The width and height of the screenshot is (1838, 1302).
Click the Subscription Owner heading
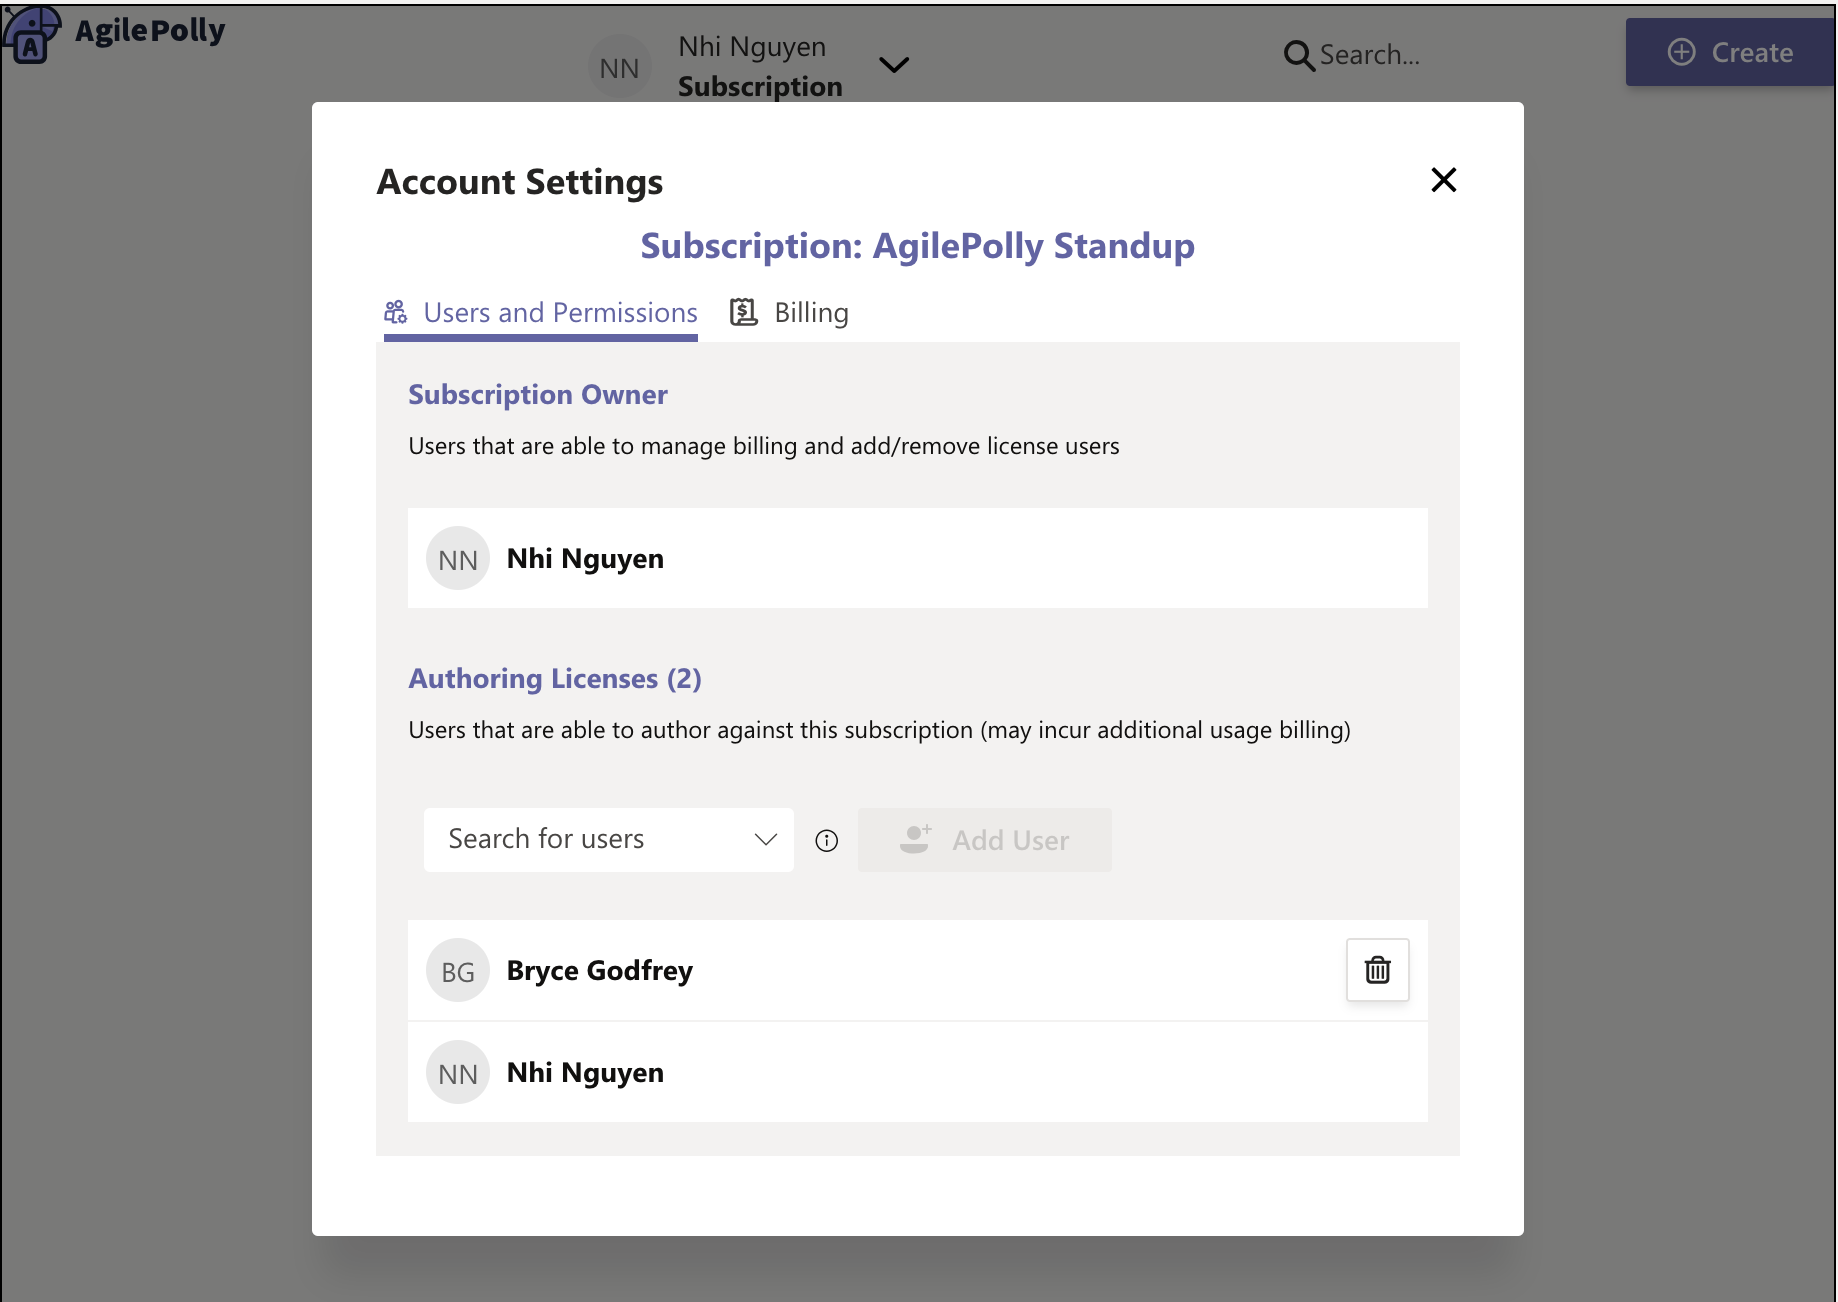click(538, 395)
